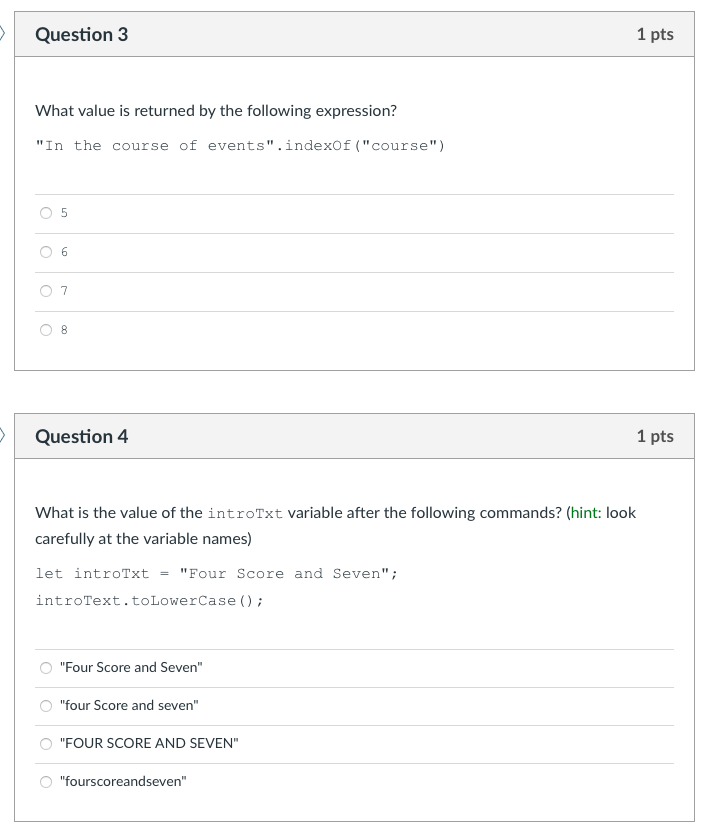The image size is (728, 828).
Task: Select "Four Score and Seven" answer
Action: click(x=46, y=667)
